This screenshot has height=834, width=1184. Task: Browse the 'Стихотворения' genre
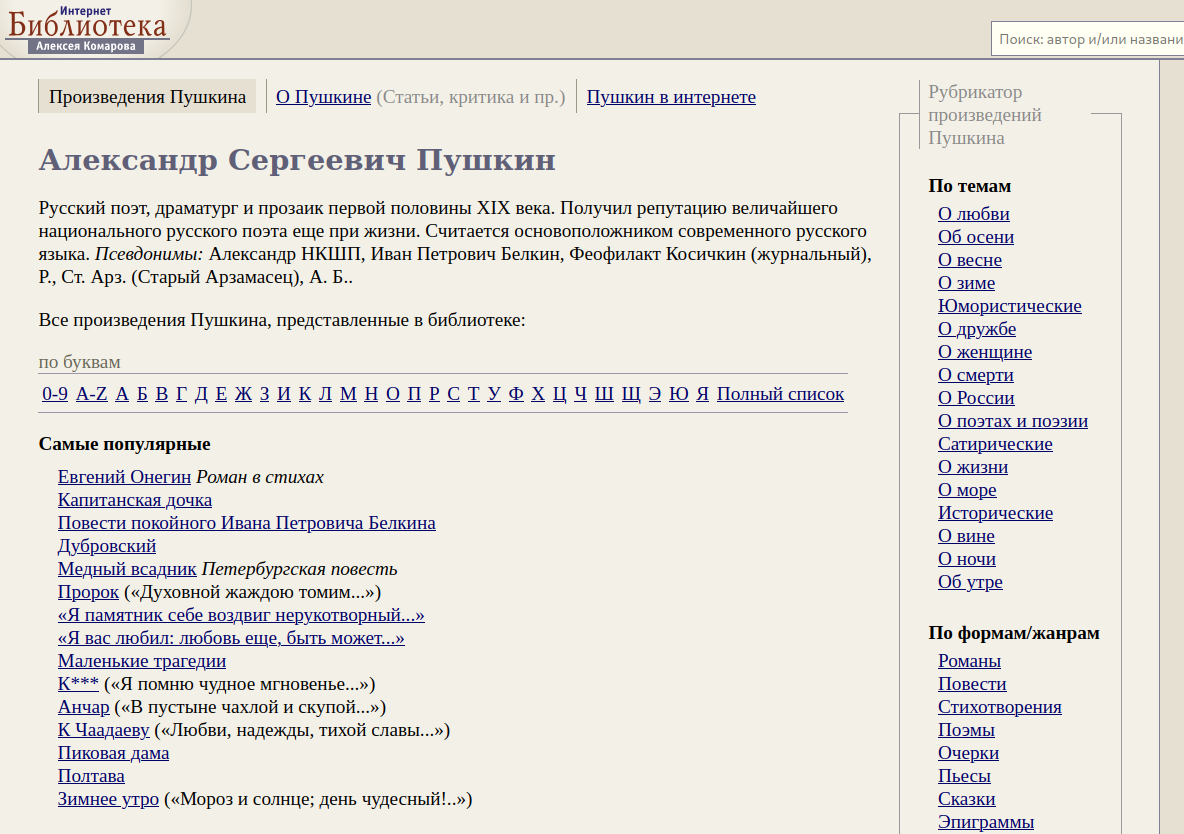coord(999,707)
